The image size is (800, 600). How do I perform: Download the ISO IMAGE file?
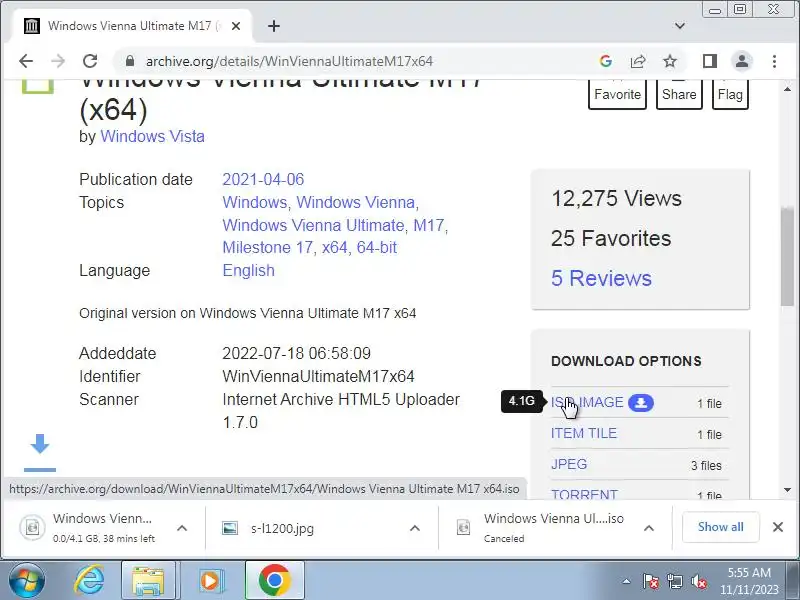[587, 402]
